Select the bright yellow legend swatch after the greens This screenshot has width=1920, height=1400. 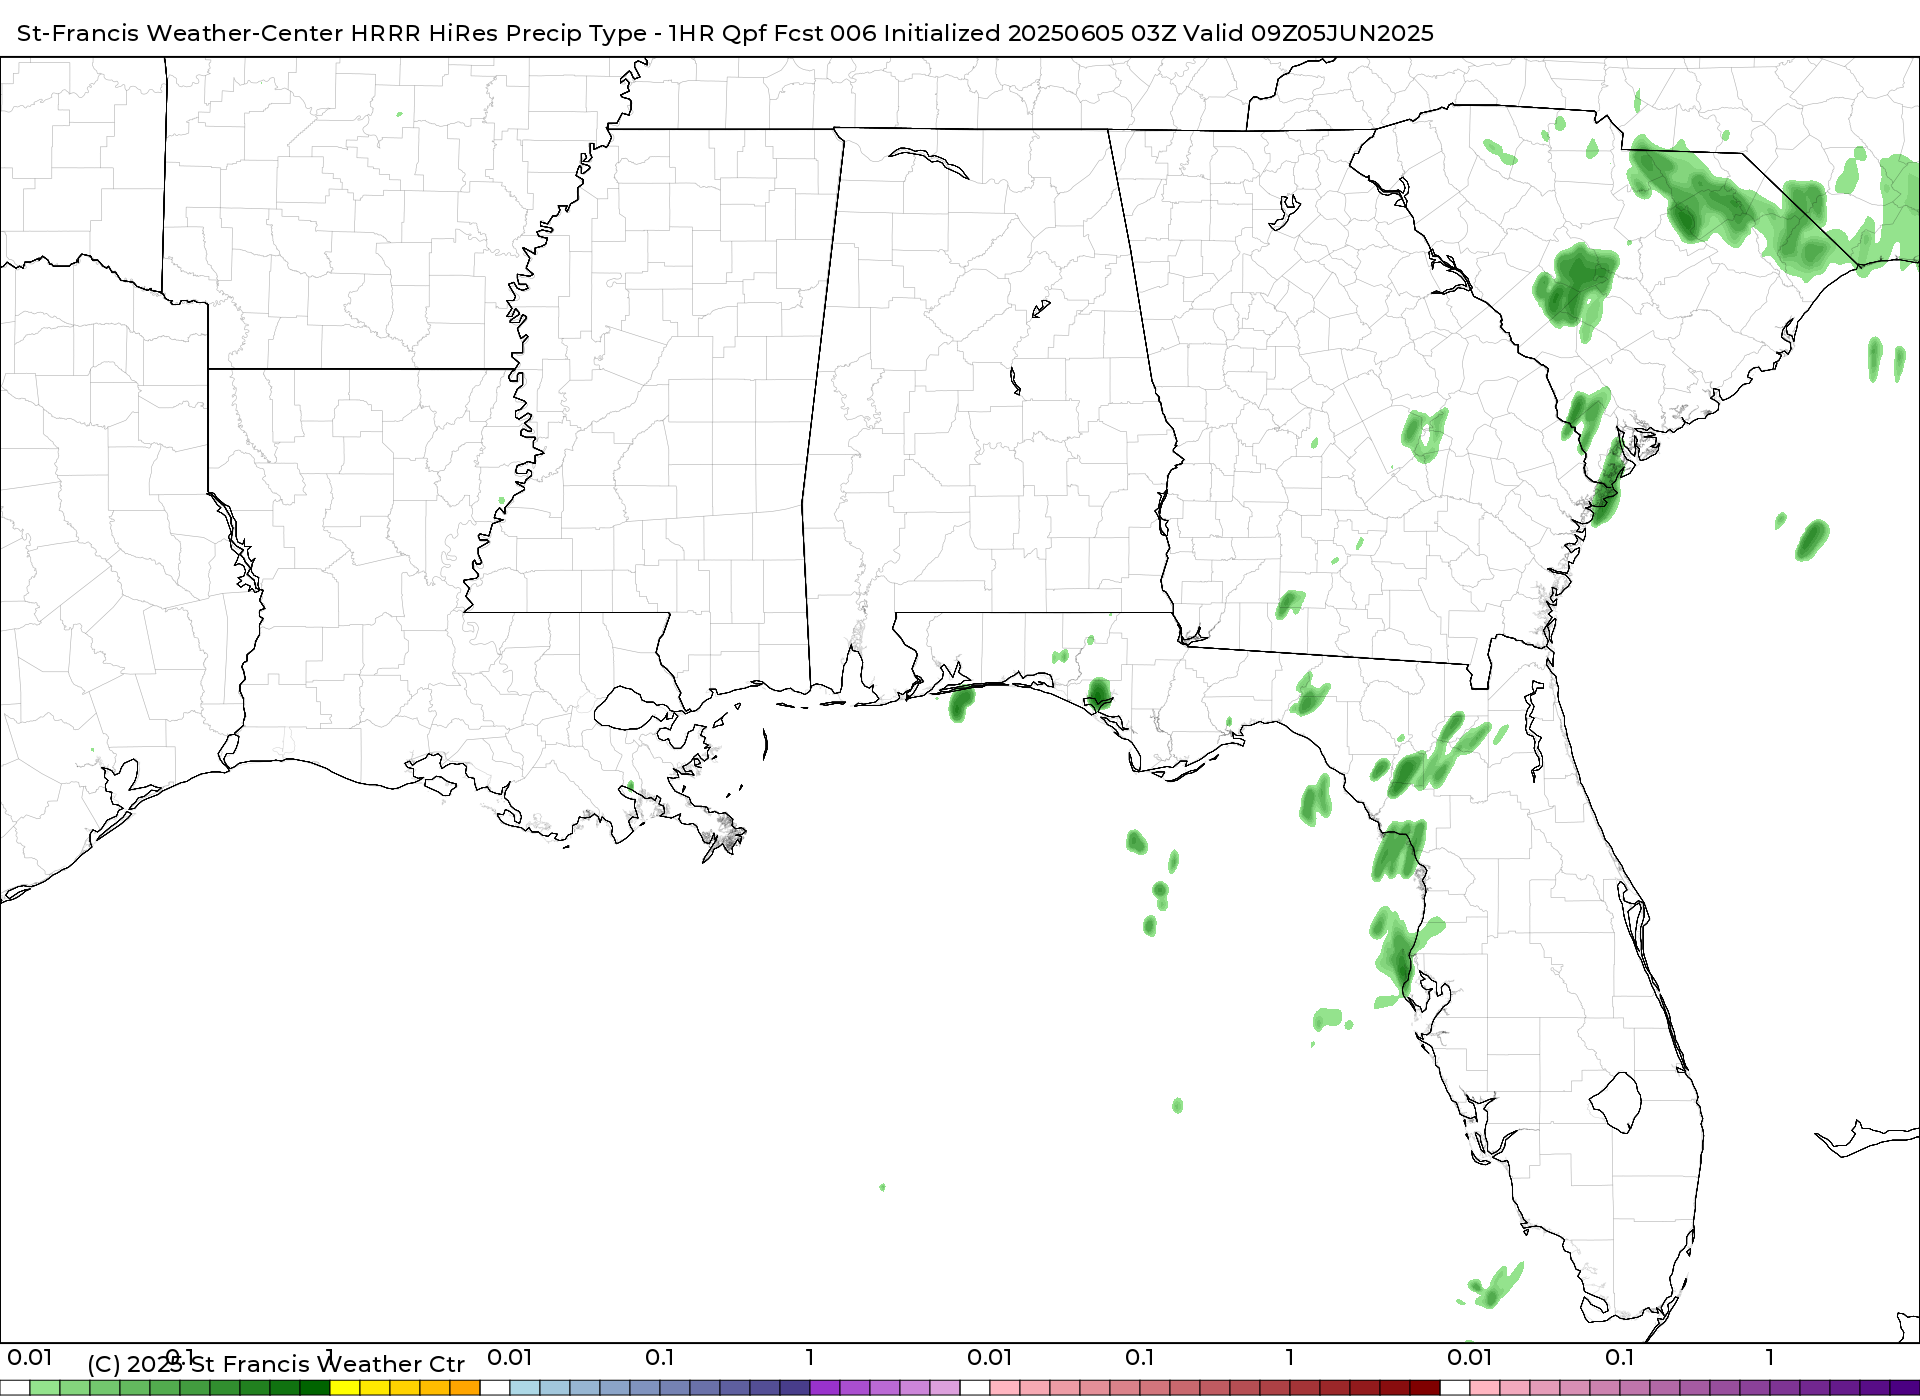click(345, 1388)
